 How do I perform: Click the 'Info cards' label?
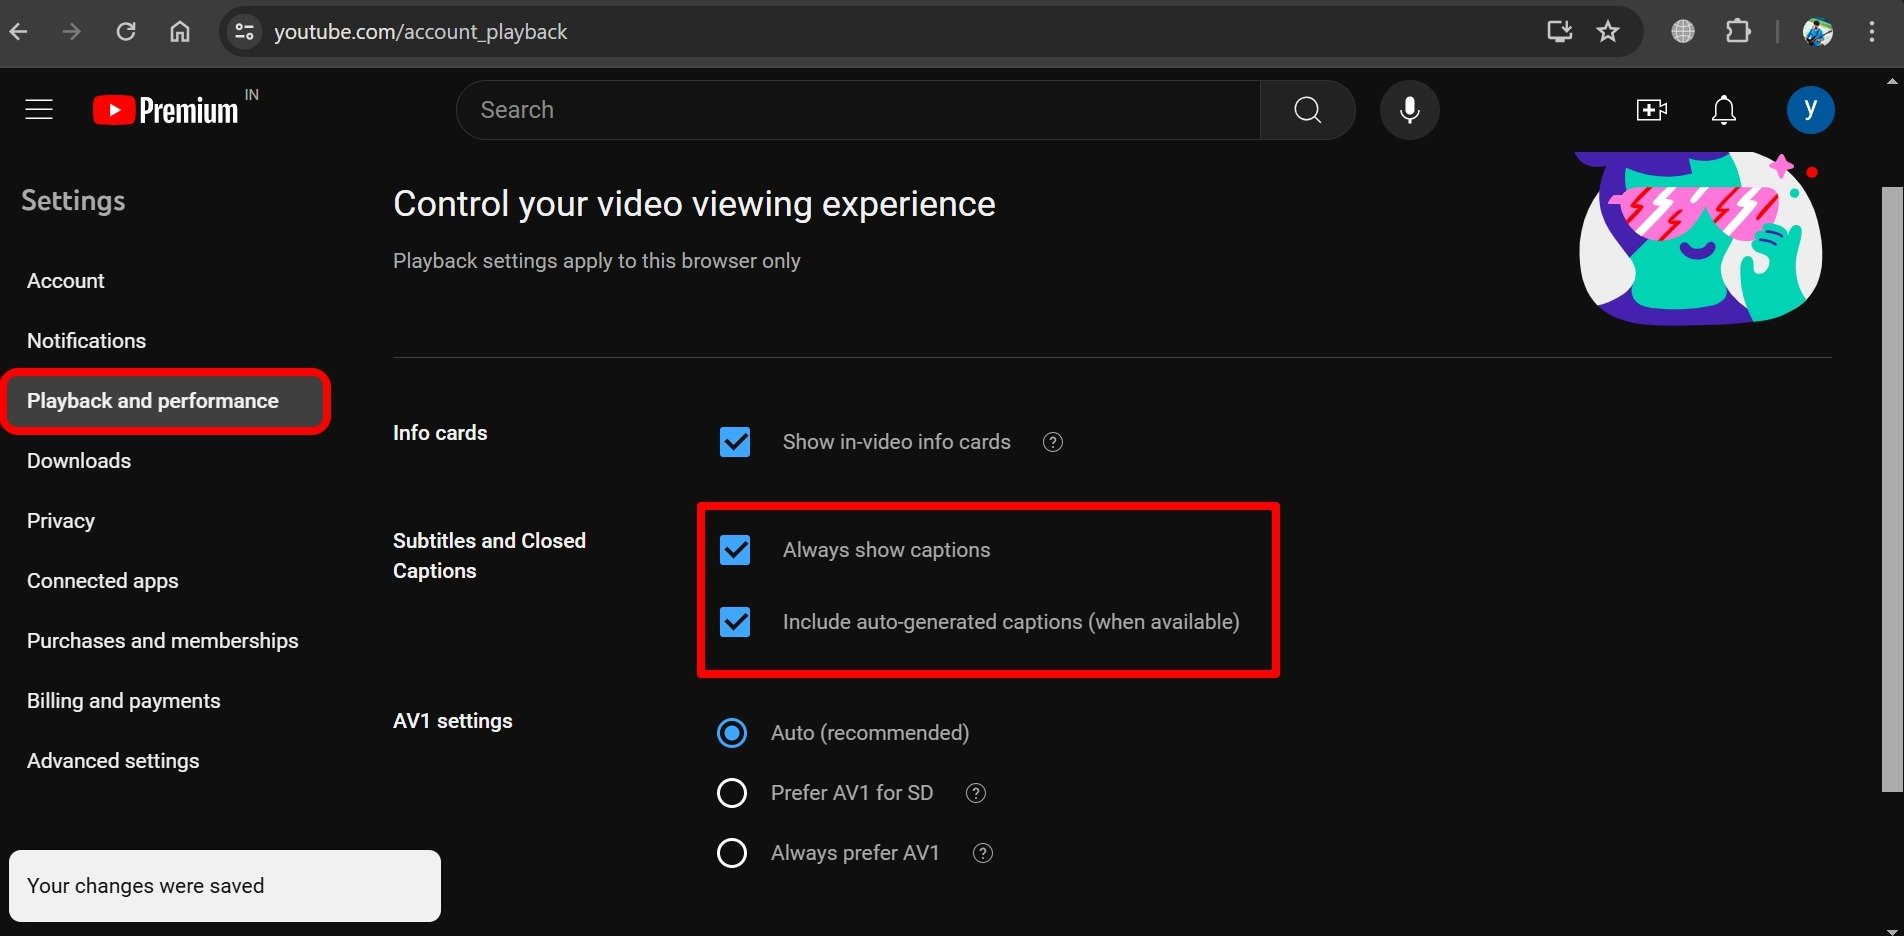point(440,433)
